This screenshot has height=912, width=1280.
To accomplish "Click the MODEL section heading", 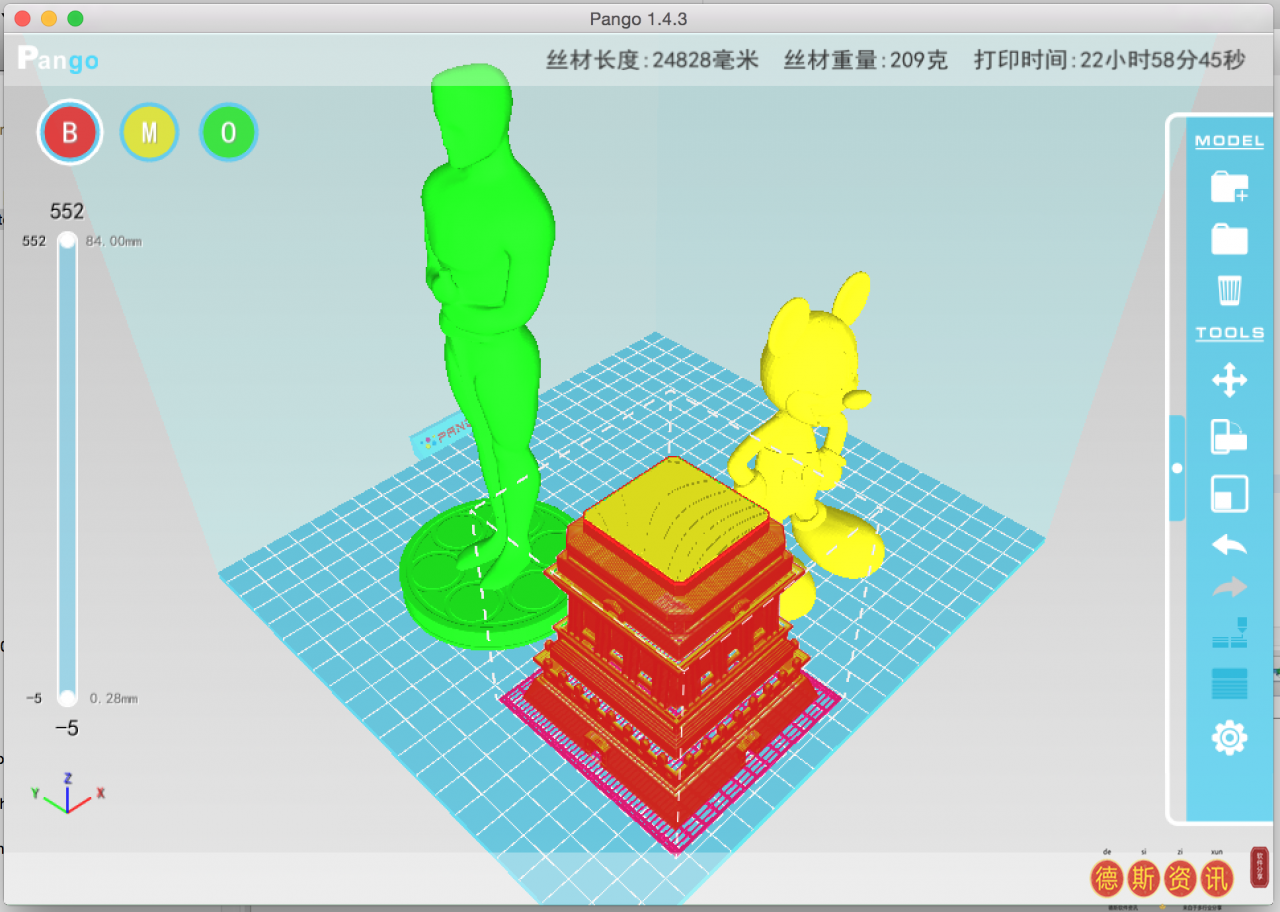I will (1229, 141).
